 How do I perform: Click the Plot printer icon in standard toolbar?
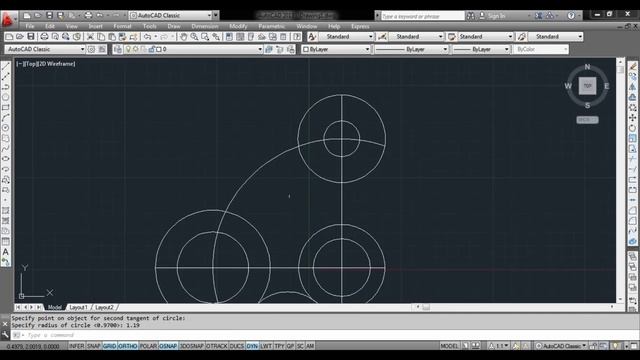click(x=44, y=37)
